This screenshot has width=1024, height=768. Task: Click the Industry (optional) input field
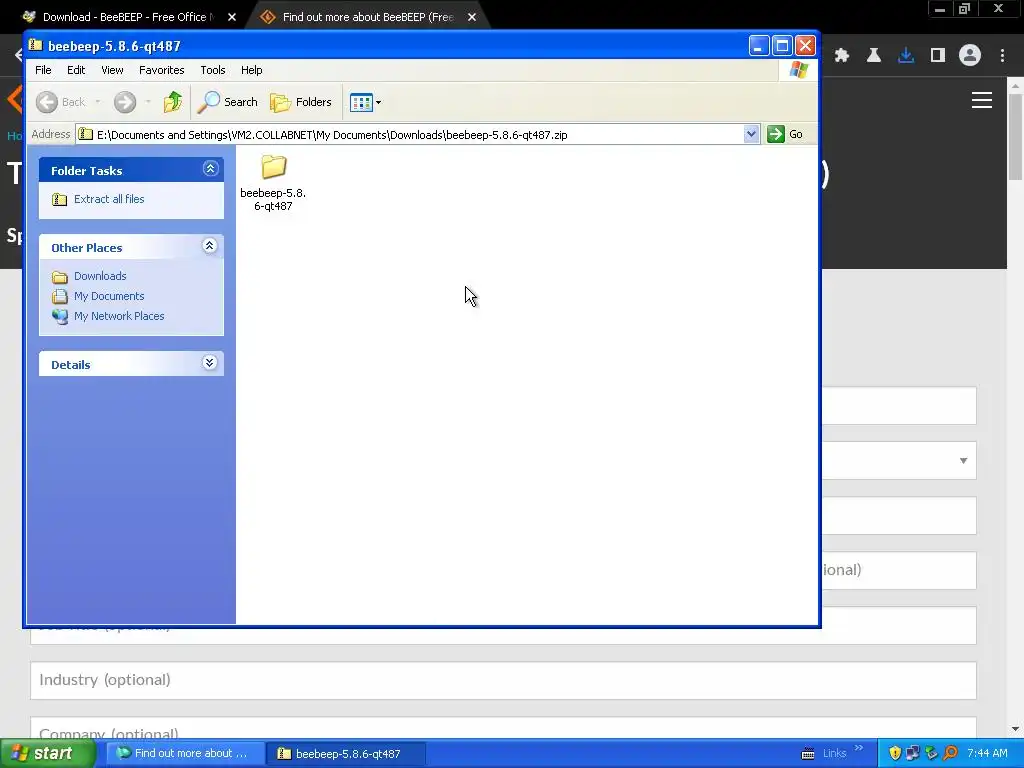[x=503, y=680]
